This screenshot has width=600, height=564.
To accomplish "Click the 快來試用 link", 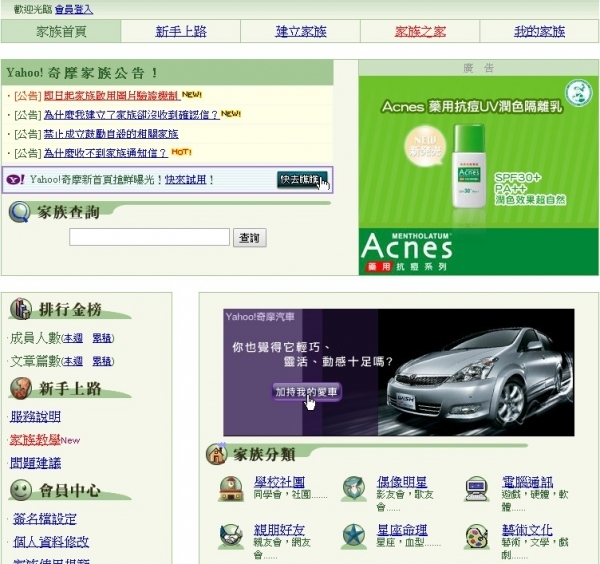I will click(186, 179).
